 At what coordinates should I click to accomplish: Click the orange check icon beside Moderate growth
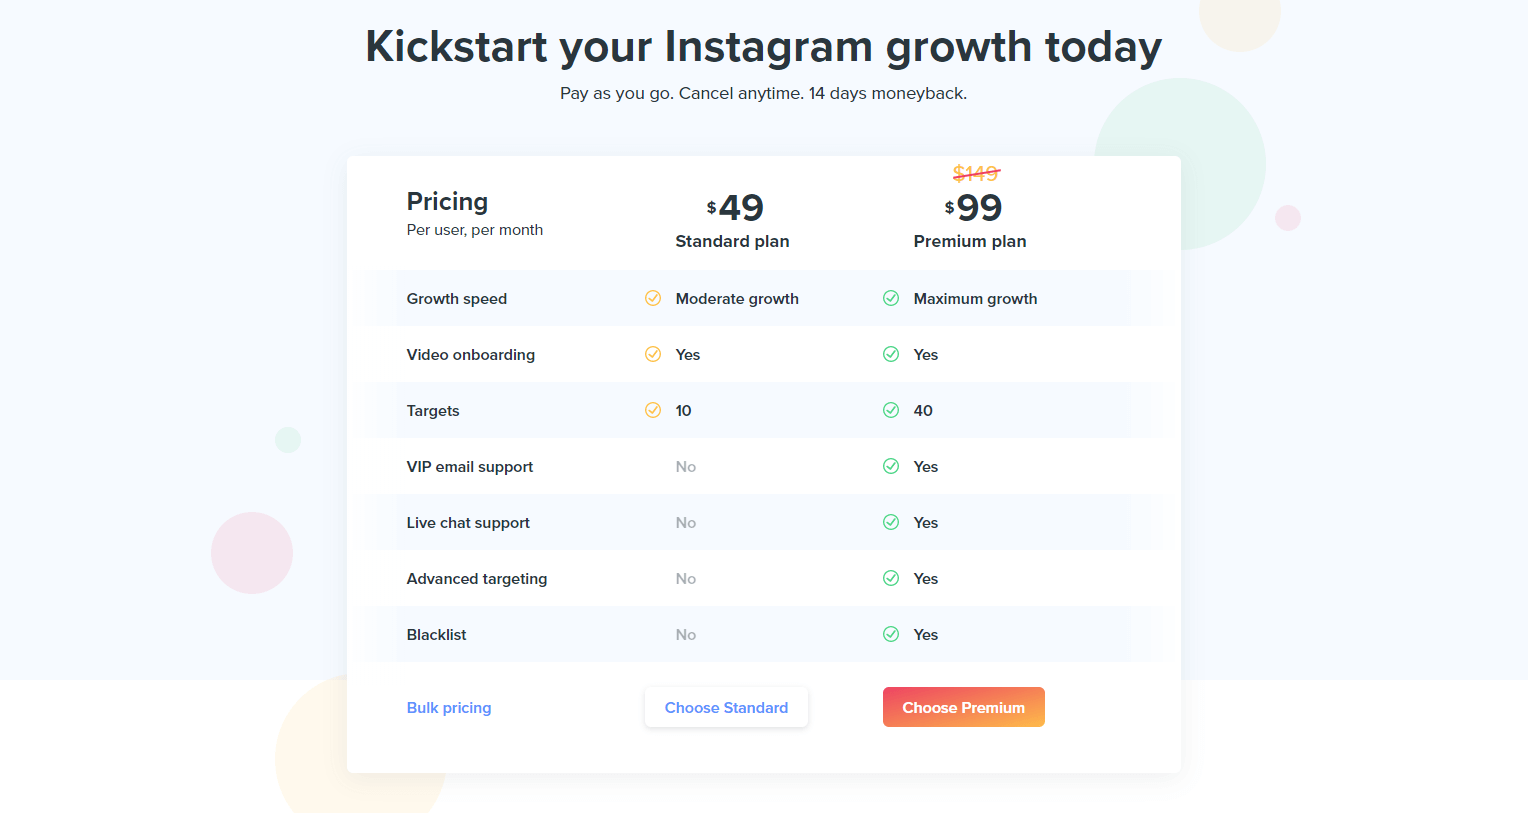pos(653,298)
